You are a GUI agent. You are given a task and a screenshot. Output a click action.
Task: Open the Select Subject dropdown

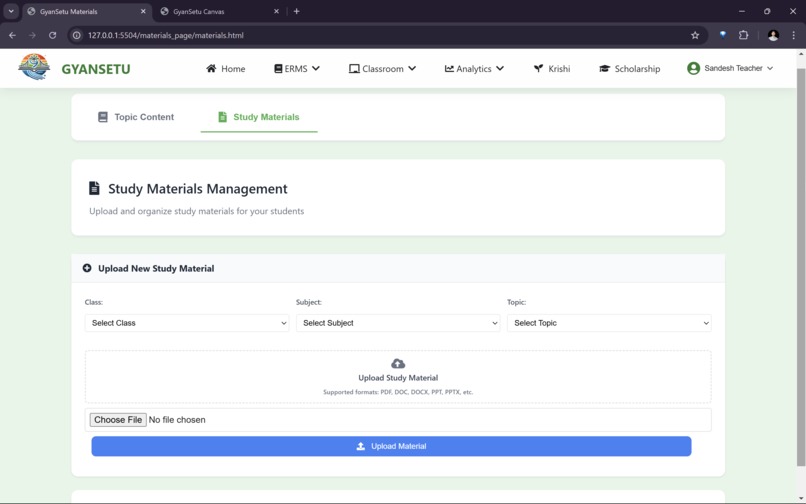click(x=398, y=323)
